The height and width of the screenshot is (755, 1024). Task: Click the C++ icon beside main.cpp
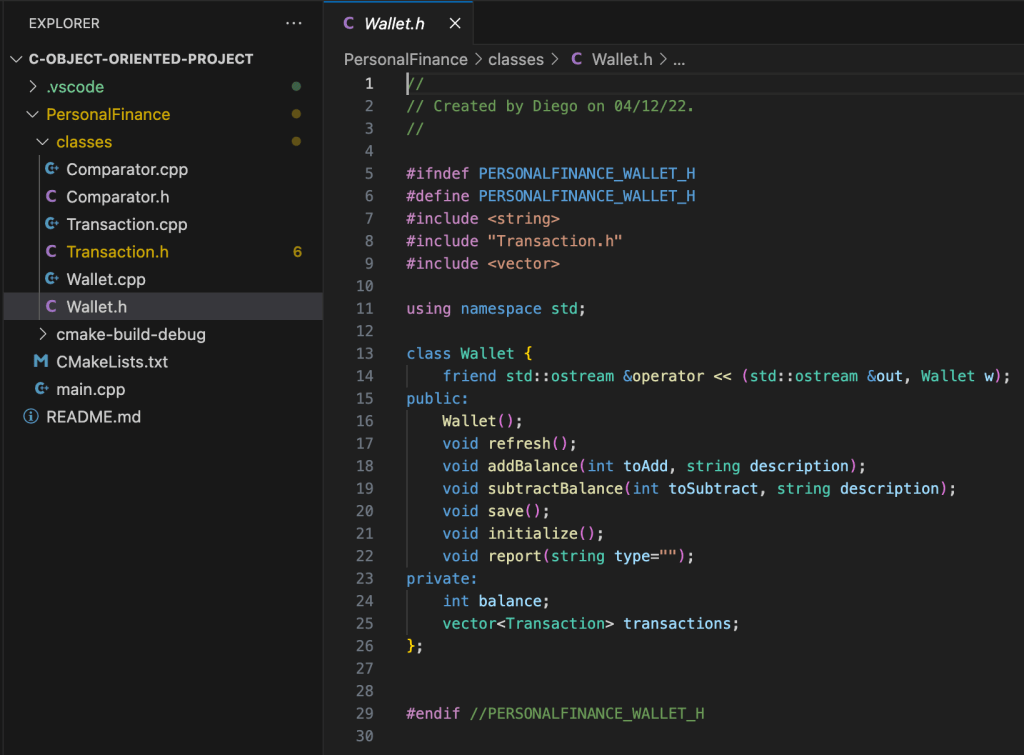pos(41,390)
